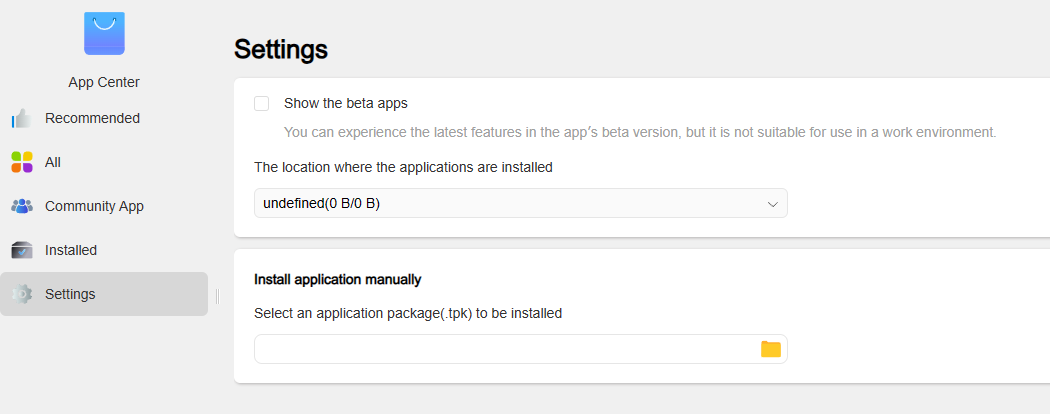Browse for a .tpk file via folder icon
The image size is (1050, 414).
pos(771,349)
